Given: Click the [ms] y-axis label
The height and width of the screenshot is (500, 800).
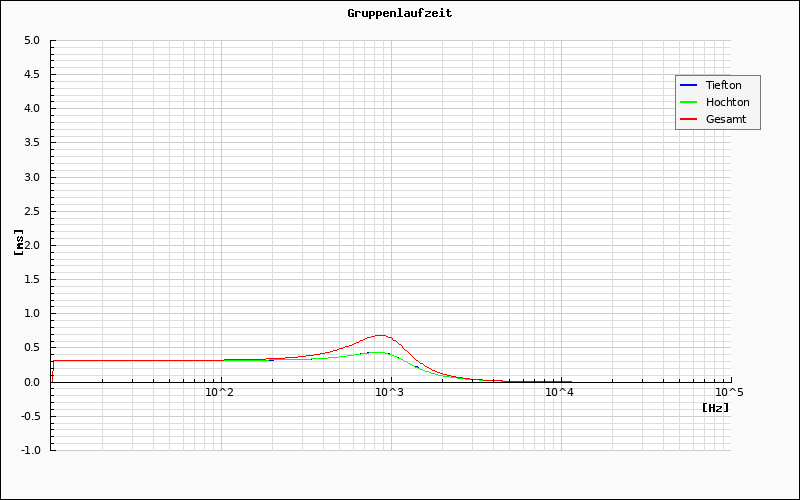Looking at the screenshot, I should pos(19,241).
